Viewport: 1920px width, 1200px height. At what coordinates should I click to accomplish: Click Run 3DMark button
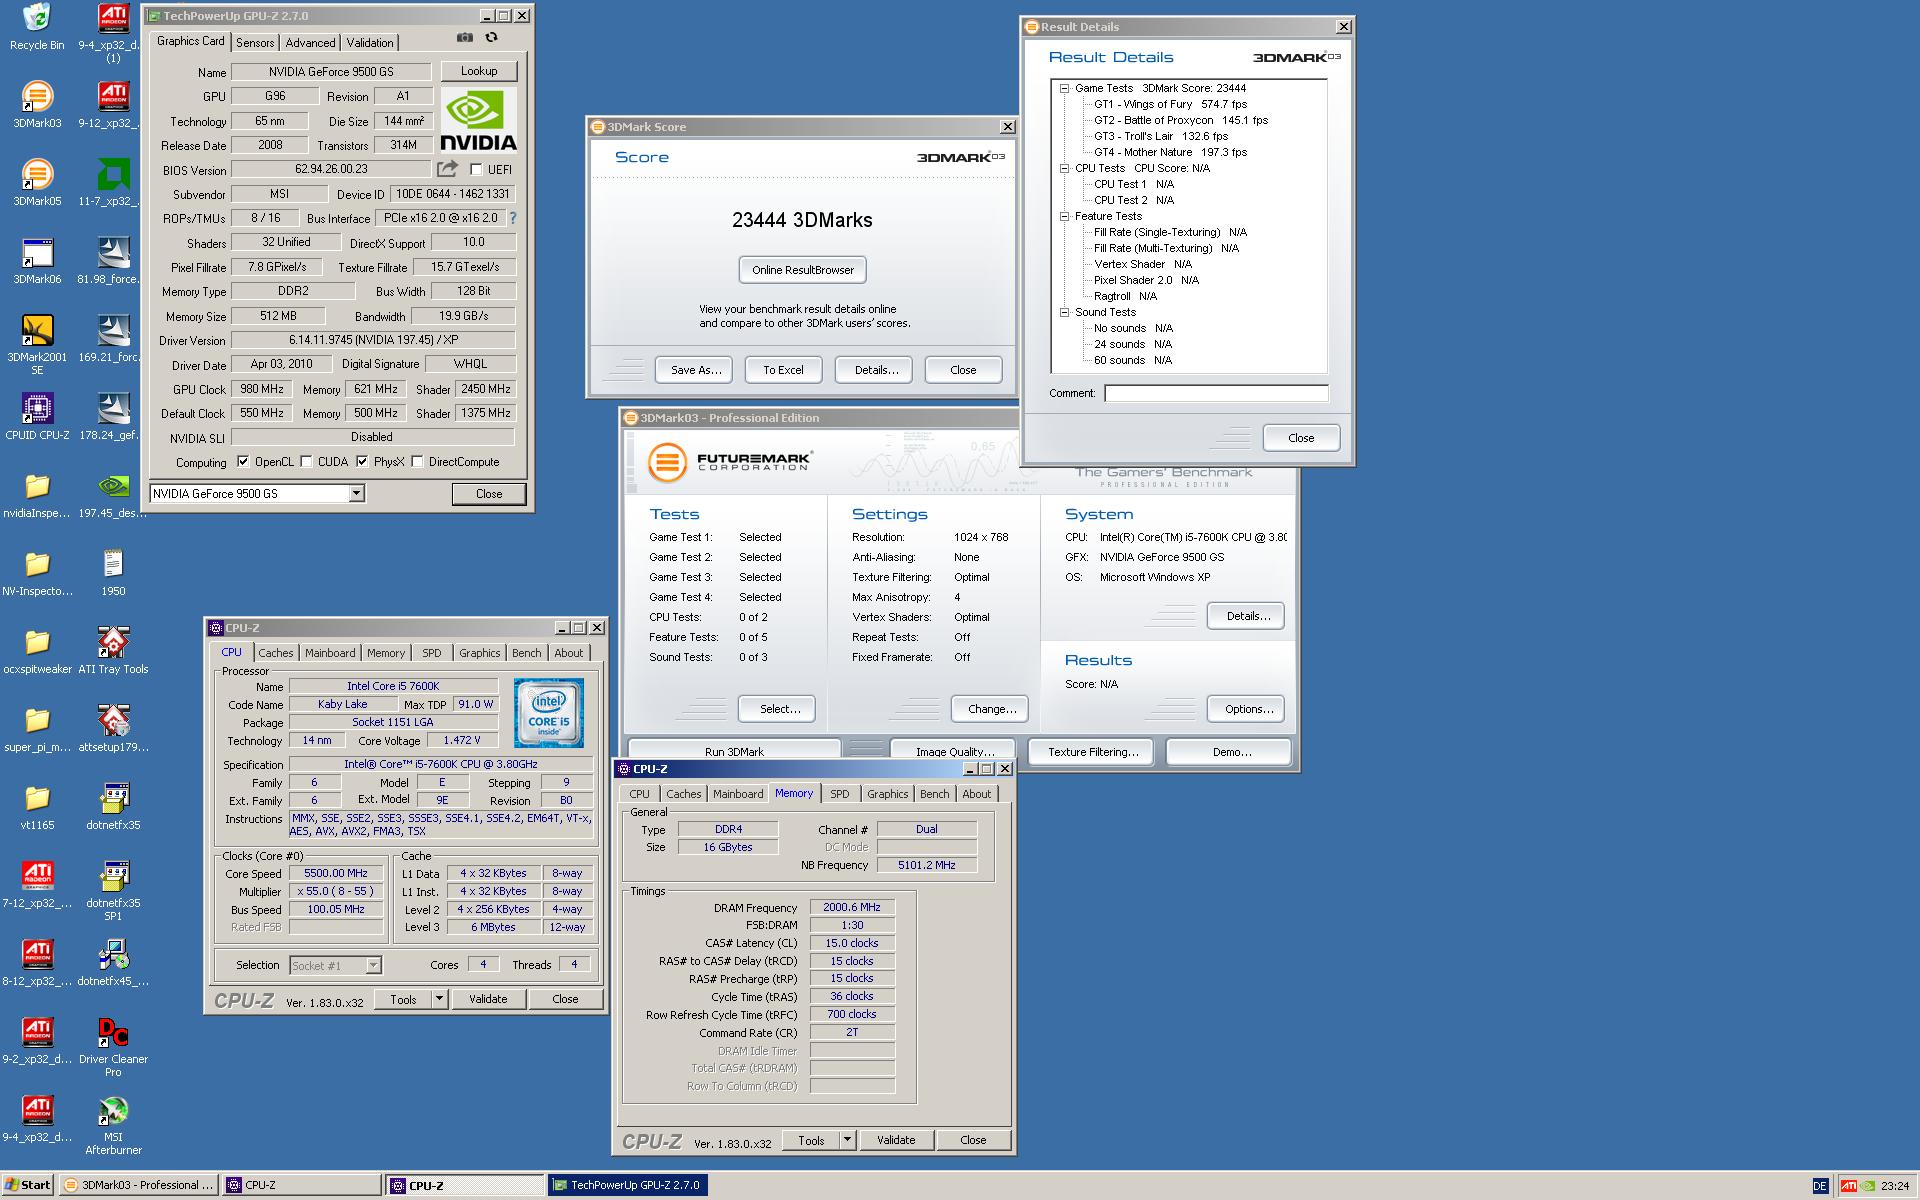point(734,751)
